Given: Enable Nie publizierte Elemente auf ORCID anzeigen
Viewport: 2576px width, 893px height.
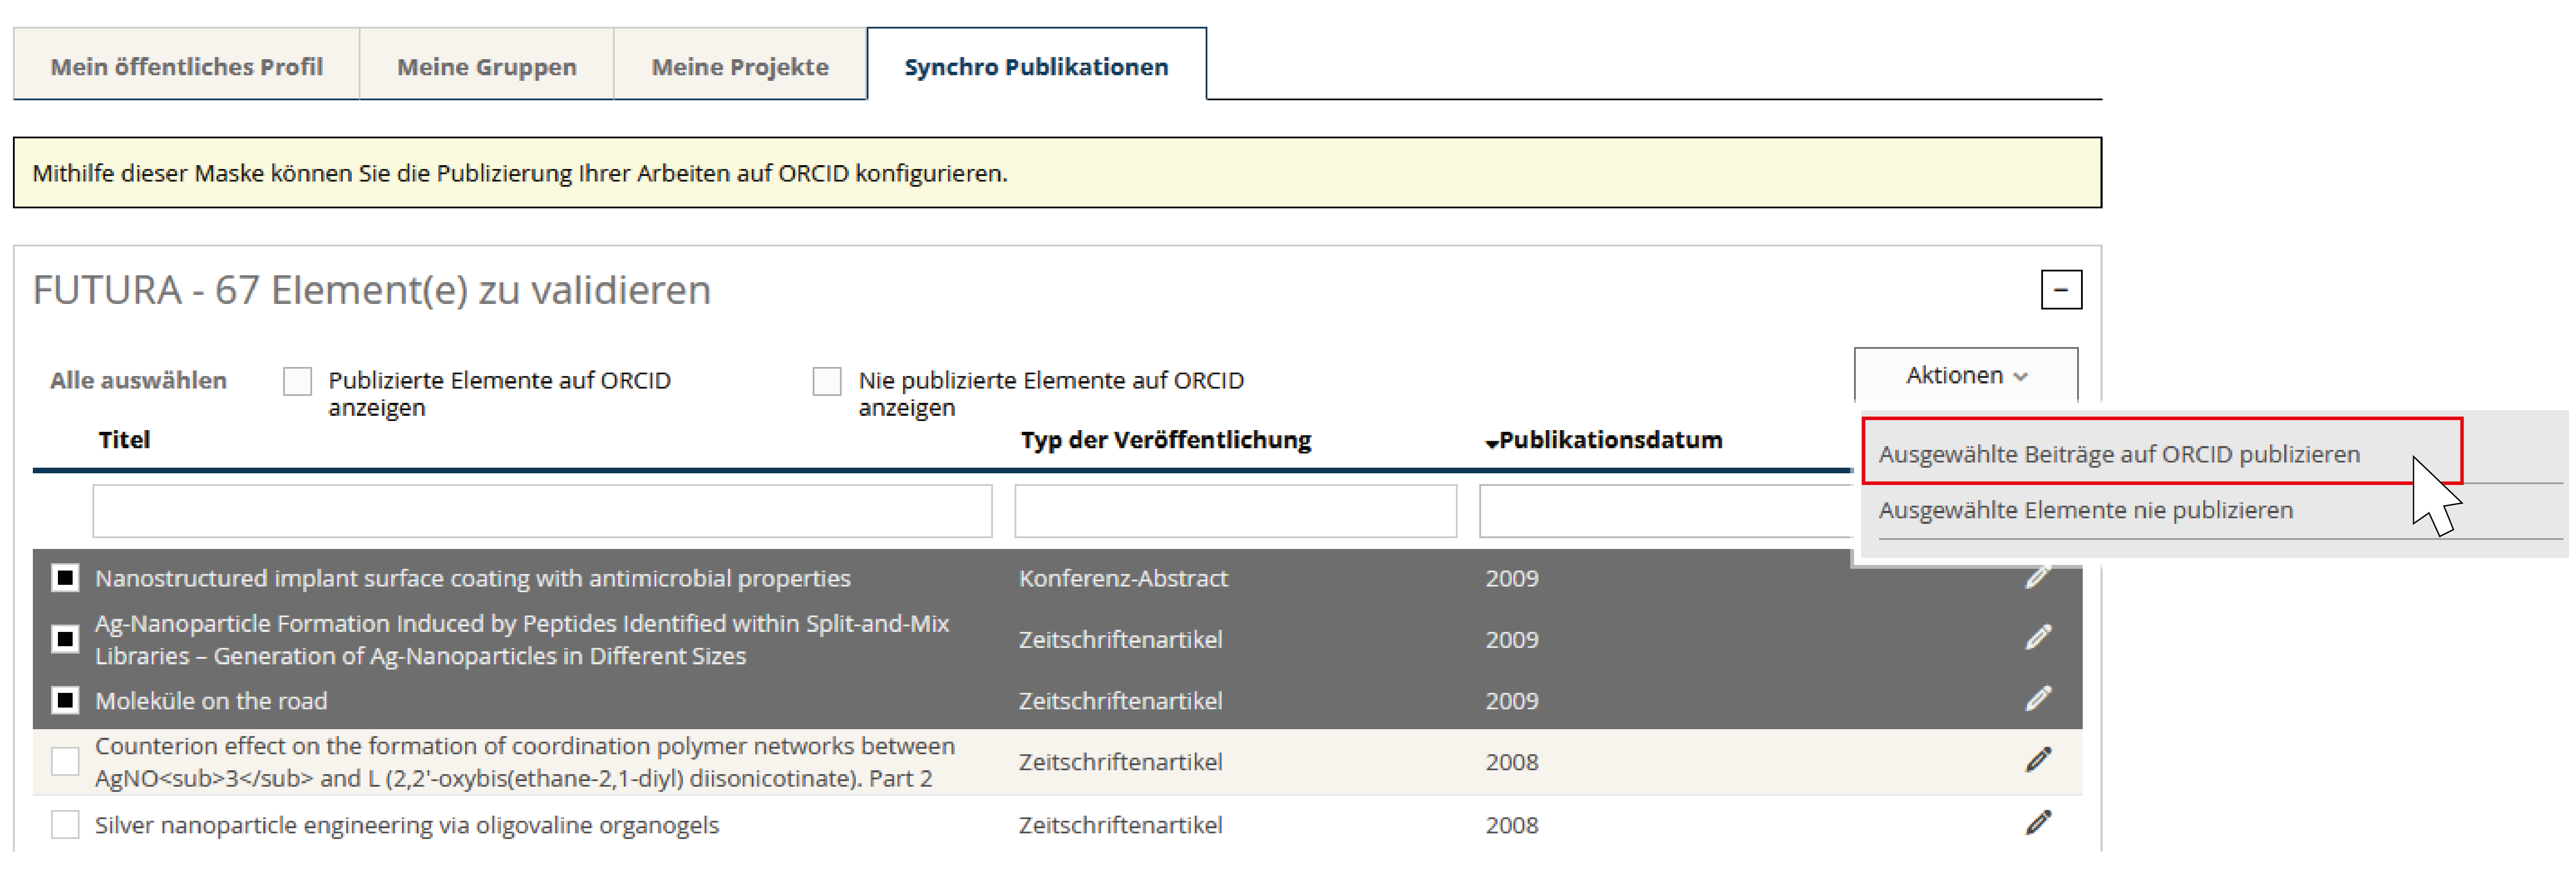Looking at the screenshot, I should point(827,381).
